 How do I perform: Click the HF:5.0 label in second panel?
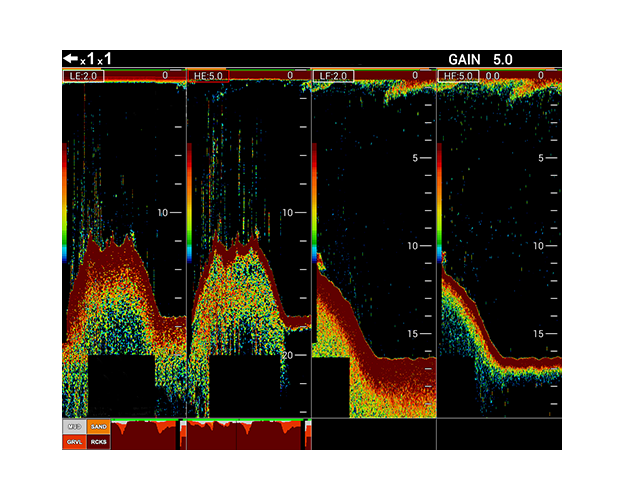coord(209,75)
